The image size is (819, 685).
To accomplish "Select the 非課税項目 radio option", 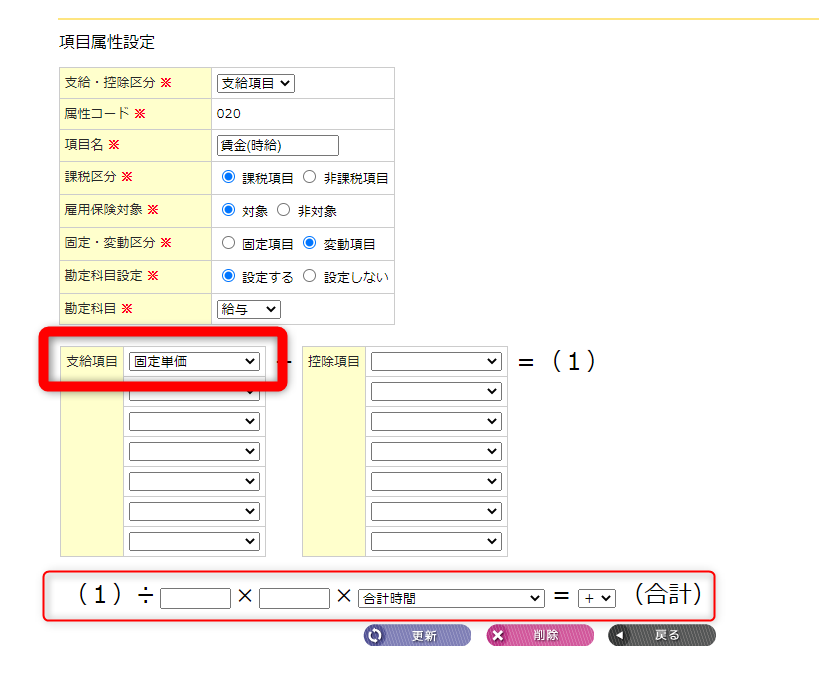I will pos(309,177).
